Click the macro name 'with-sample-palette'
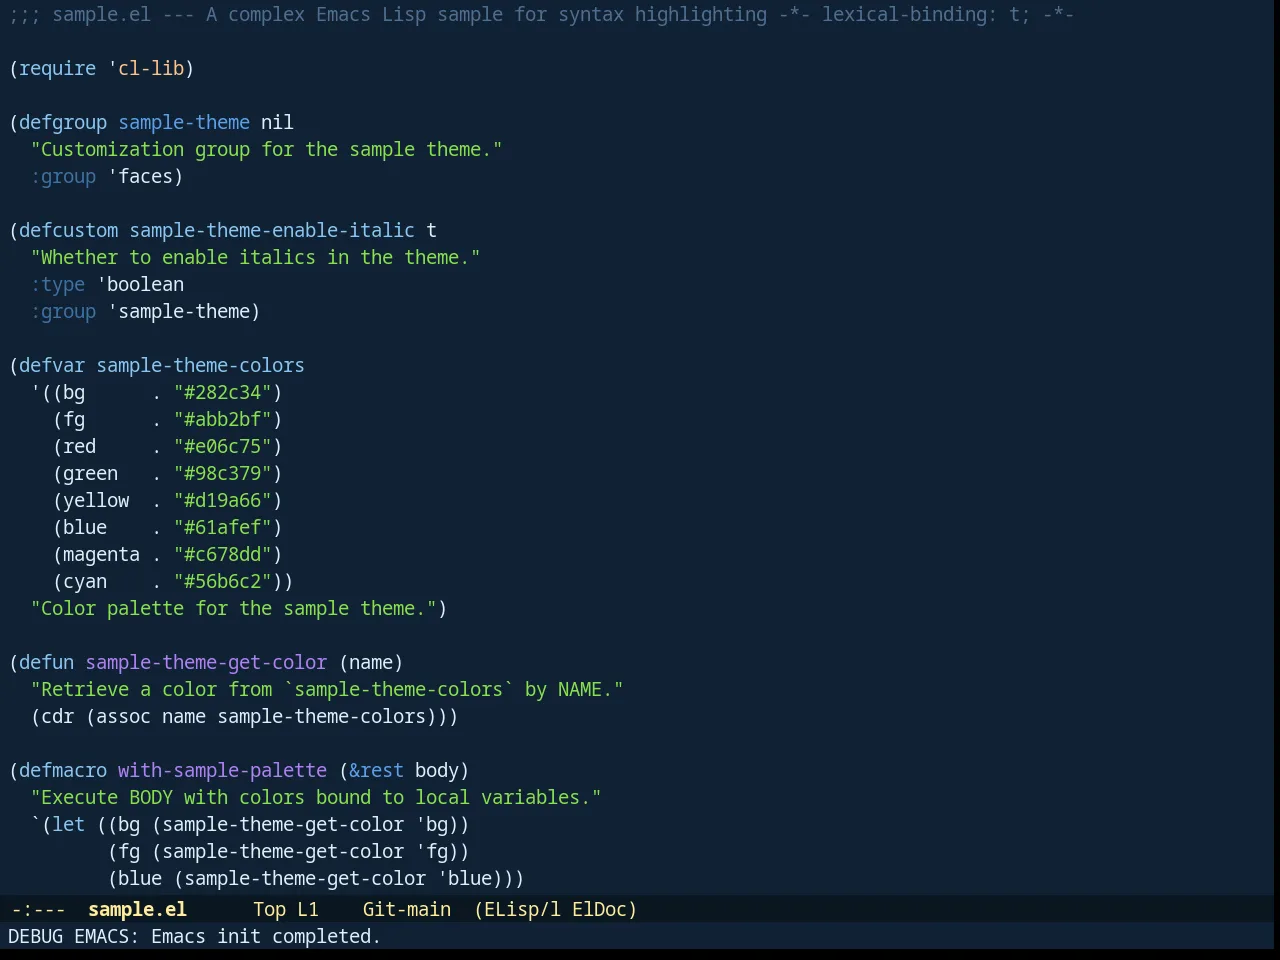The width and height of the screenshot is (1280, 960). coord(222,770)
